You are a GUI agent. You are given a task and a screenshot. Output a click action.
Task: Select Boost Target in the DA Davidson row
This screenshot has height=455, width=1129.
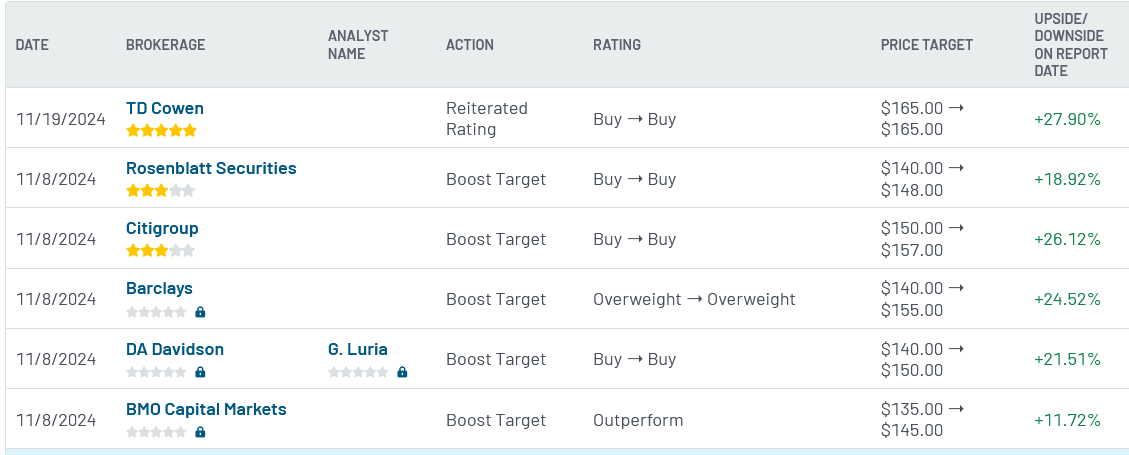[496, 359]
